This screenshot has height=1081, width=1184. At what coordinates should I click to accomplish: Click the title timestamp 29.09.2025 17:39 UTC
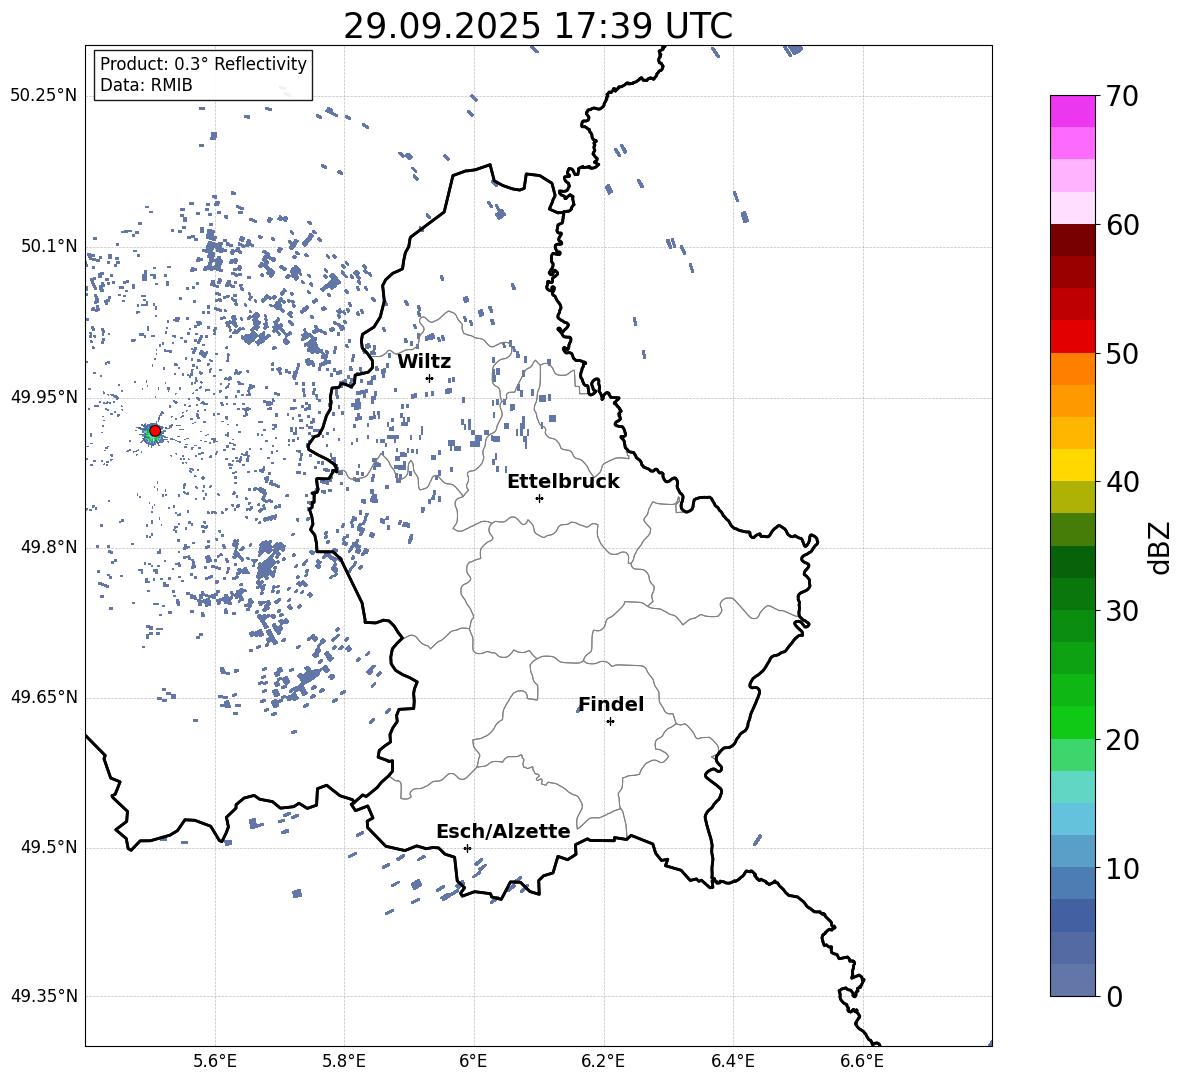pyautogui.click(x=538, y=26)
